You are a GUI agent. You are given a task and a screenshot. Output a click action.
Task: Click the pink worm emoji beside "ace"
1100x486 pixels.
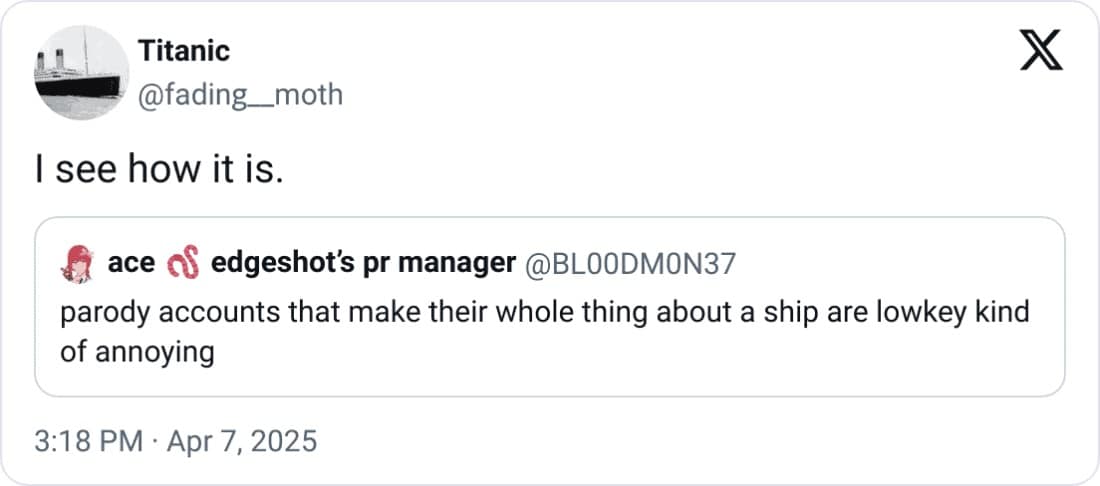tap(184, 263)
